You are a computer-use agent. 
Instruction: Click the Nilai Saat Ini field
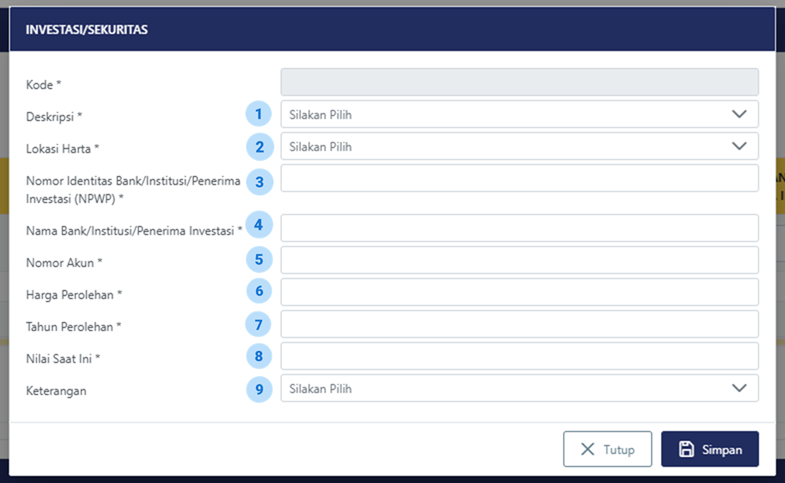tap(519, 356)
